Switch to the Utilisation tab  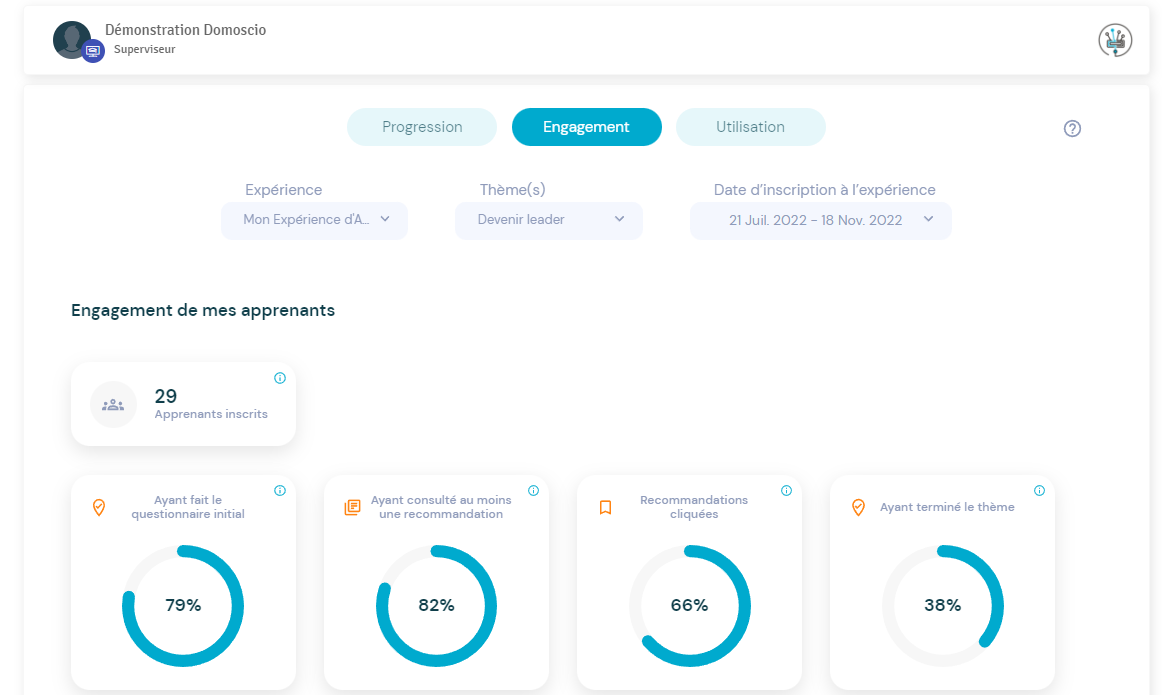750,127
